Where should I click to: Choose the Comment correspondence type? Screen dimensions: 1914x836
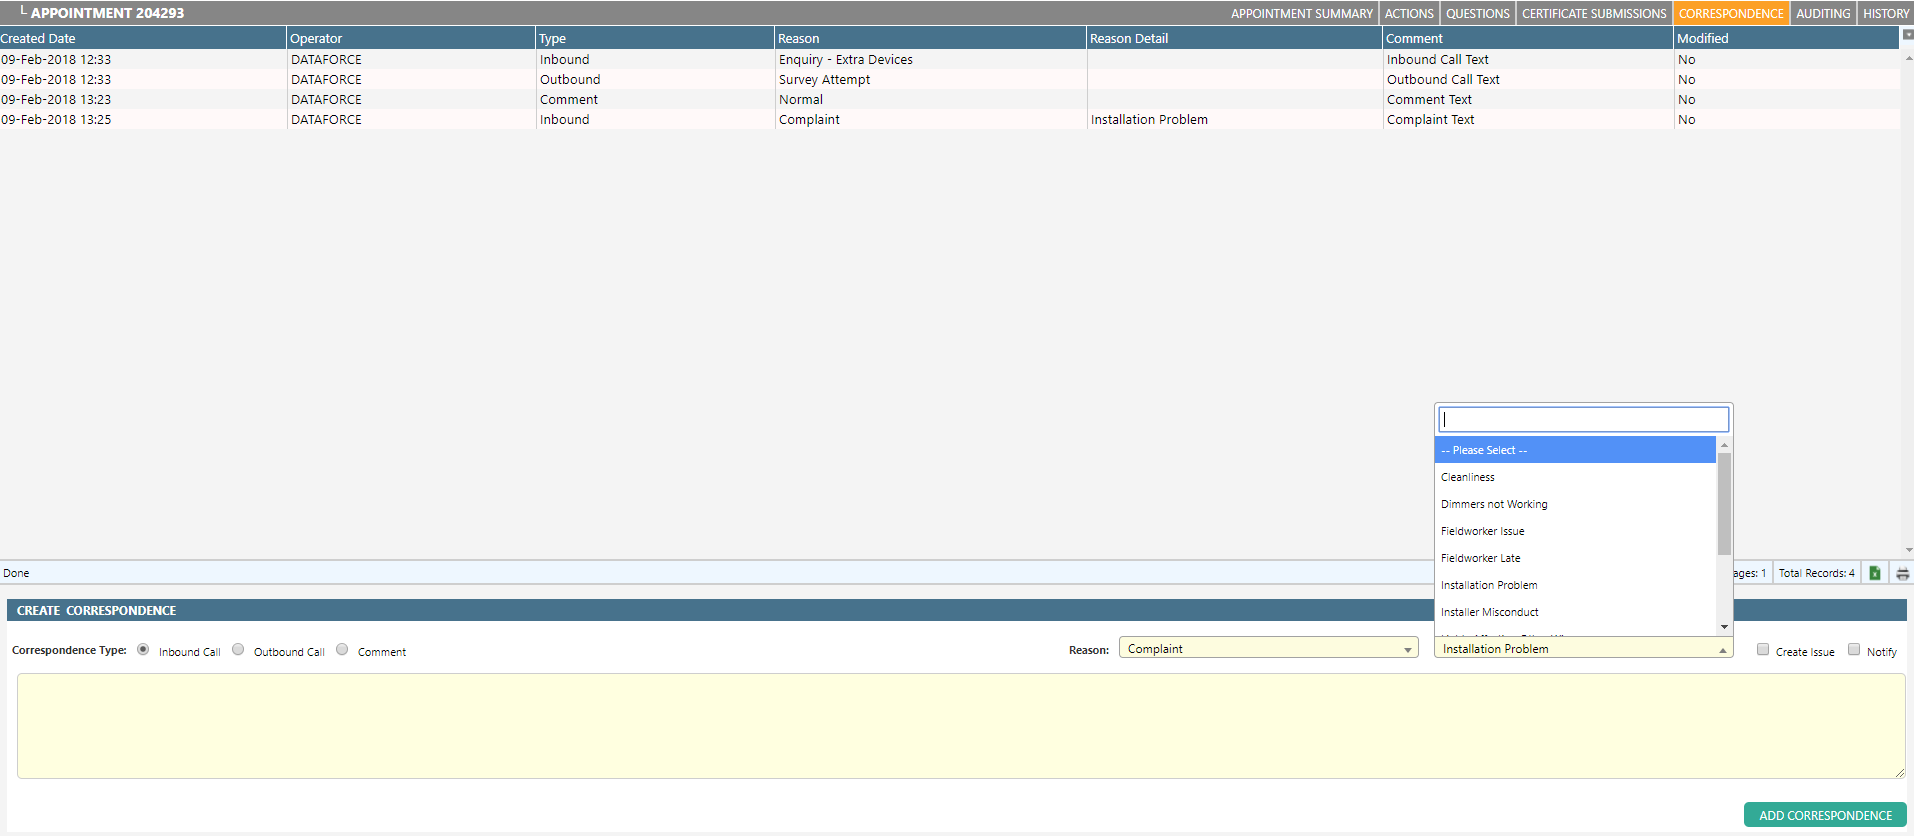click(x=342, y=650)
